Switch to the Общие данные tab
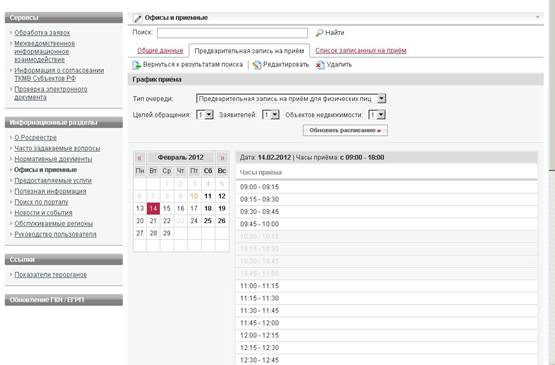This screenshot has width=555, height=365. (160, 51)
